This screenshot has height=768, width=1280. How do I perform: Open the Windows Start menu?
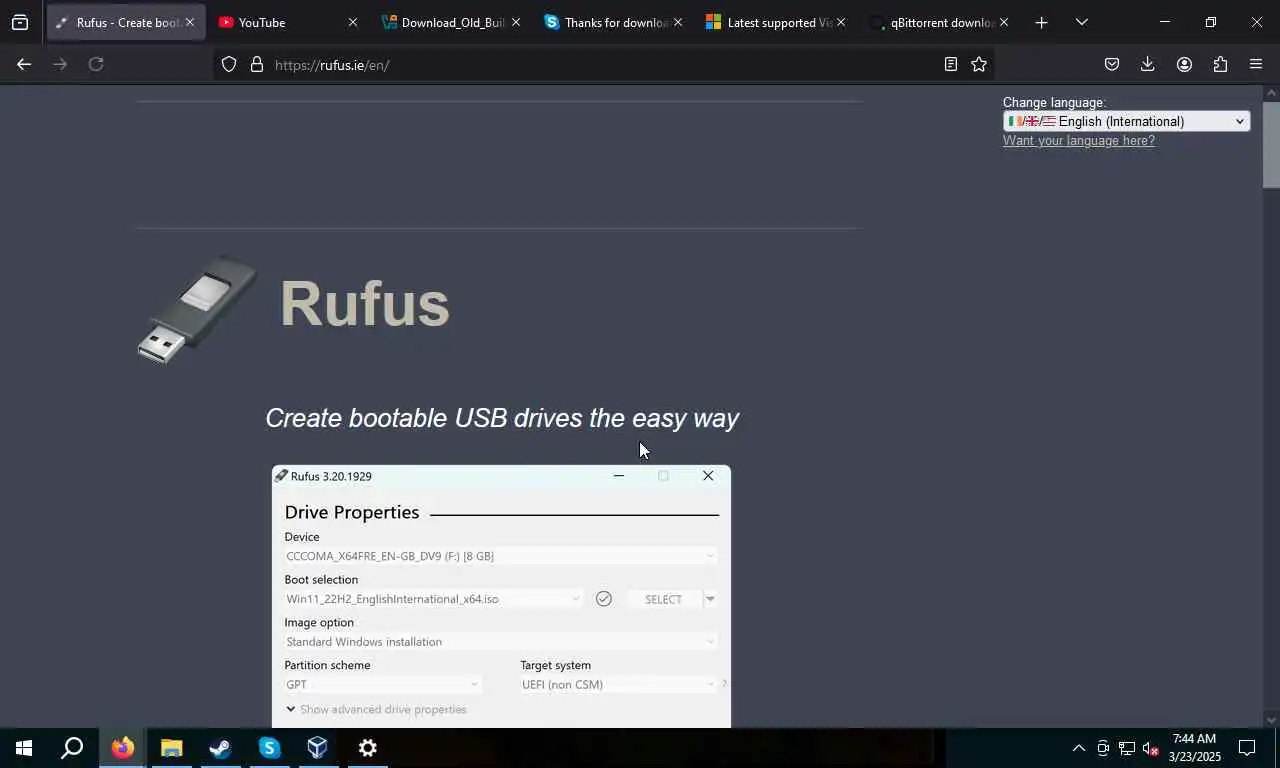point(24,748)
